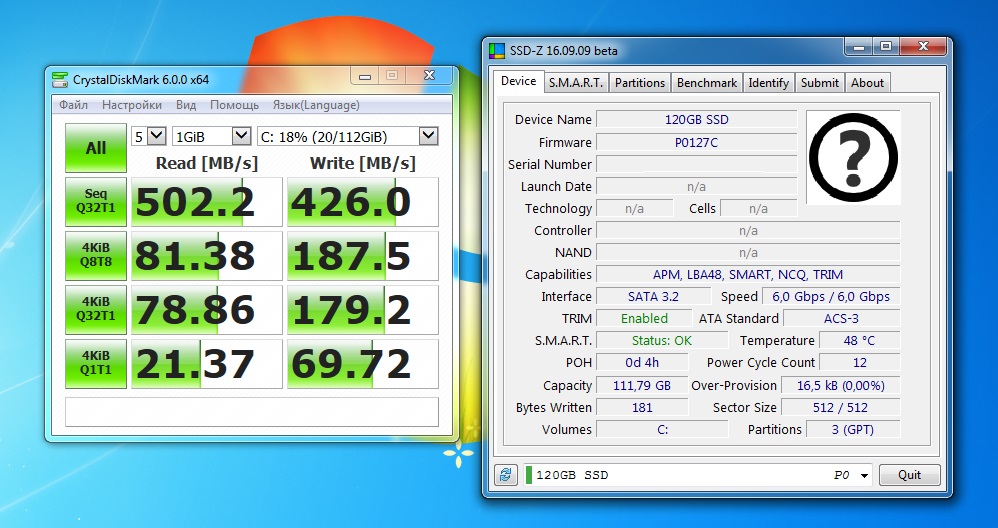Click the Seq write result 426.0

coord(363,202)
